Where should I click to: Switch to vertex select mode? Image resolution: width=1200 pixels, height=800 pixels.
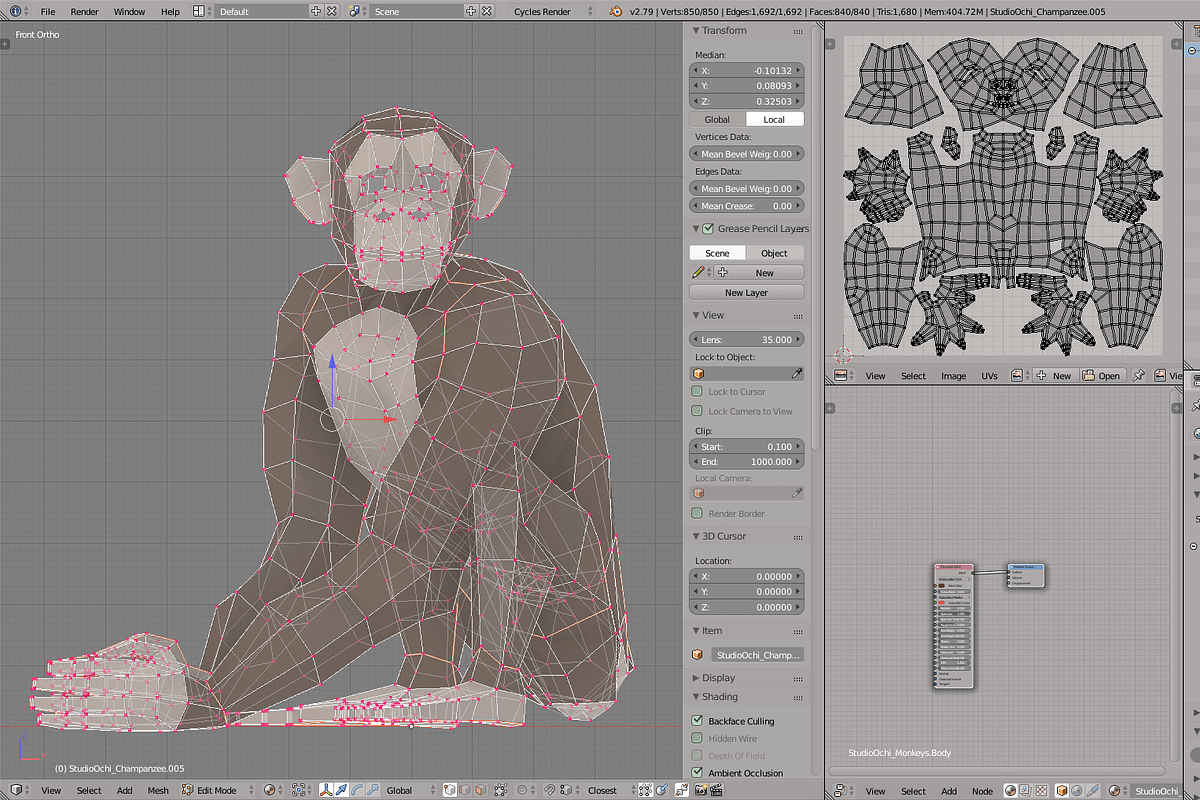click(449, 790)
